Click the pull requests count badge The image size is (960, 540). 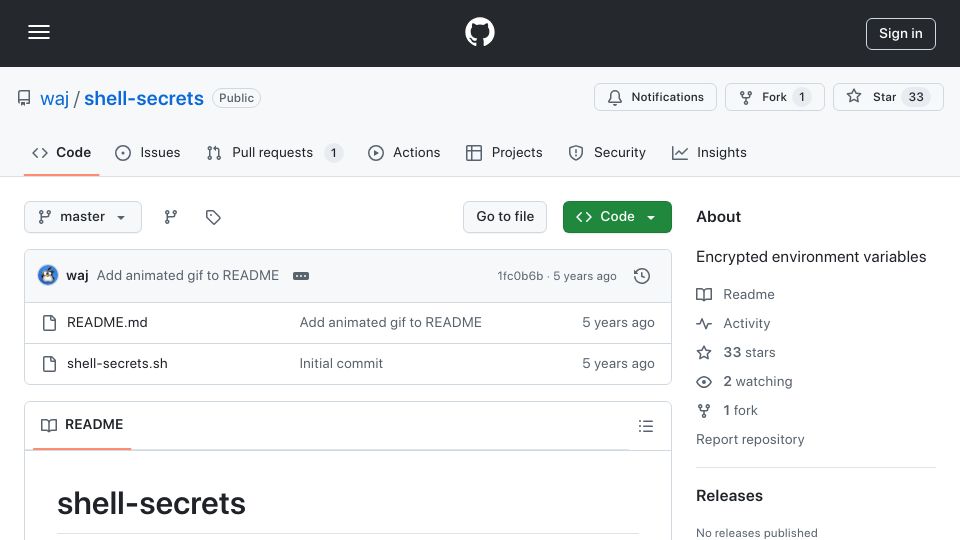333,152
